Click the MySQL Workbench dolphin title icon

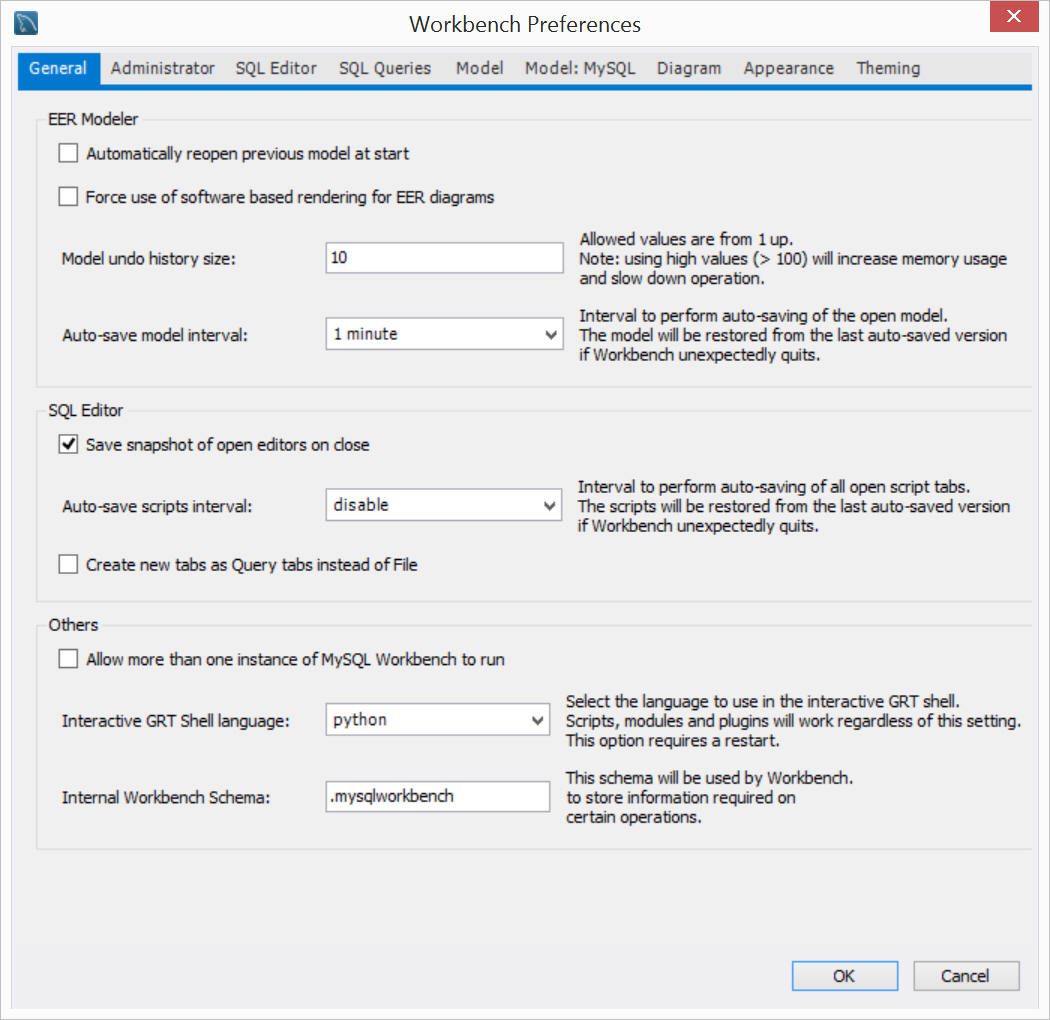[x=25, y=23]
